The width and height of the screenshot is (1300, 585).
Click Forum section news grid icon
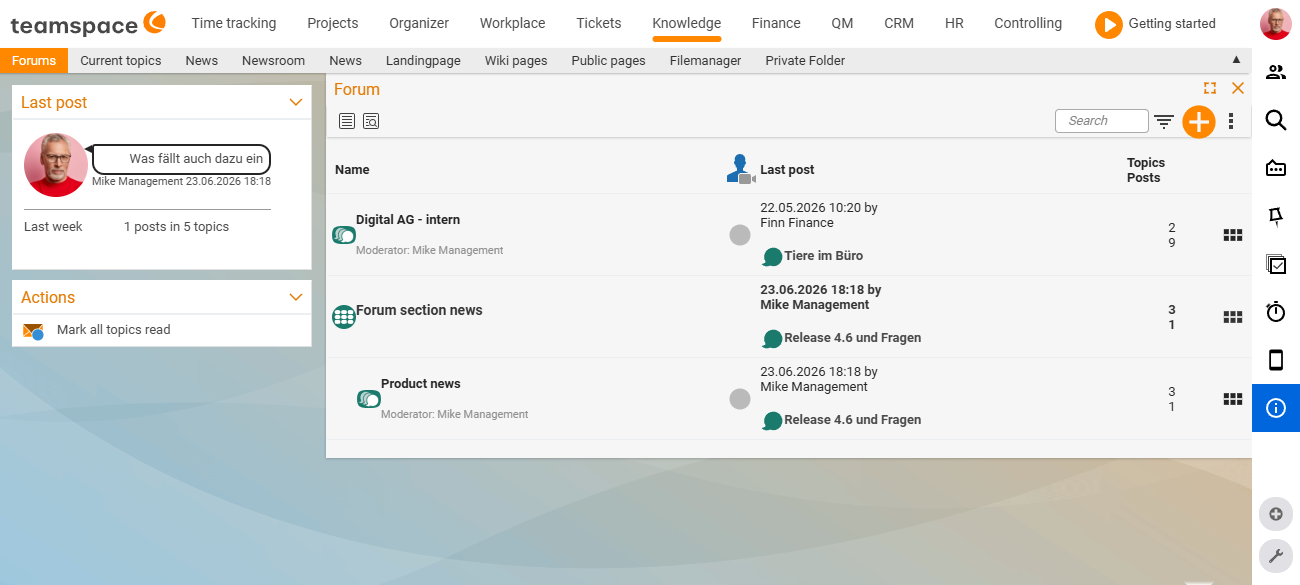click(343, 317)
